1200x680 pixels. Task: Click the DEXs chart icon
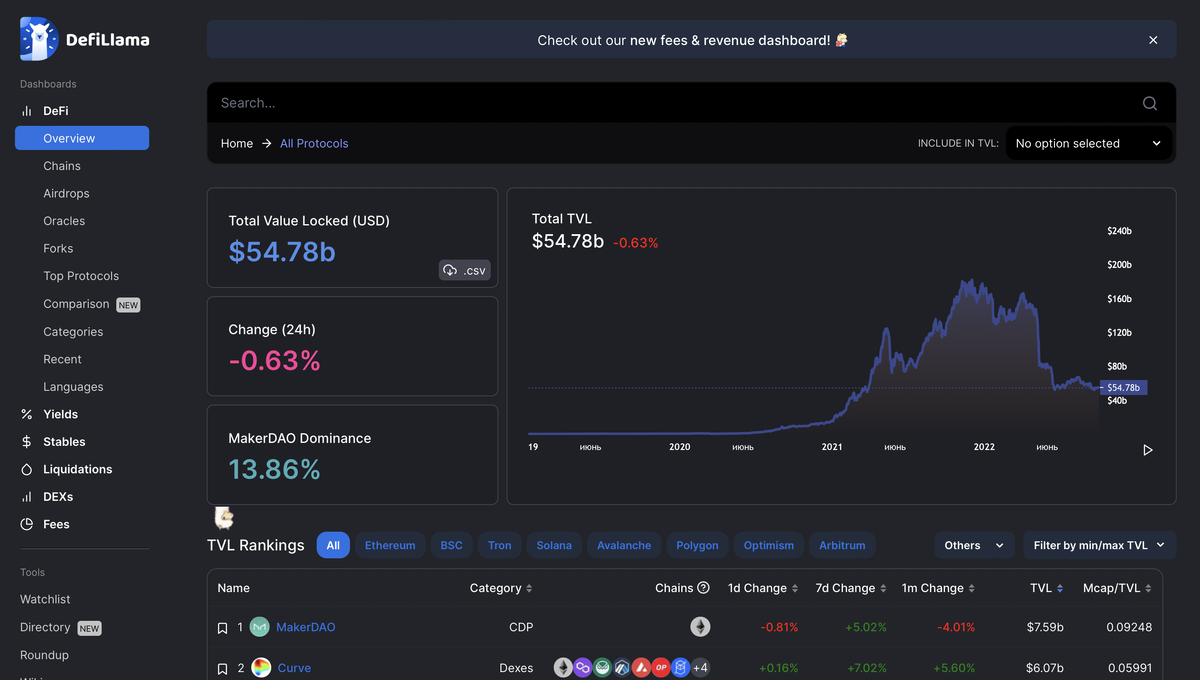pyautogui.click(x=27, y=497)
